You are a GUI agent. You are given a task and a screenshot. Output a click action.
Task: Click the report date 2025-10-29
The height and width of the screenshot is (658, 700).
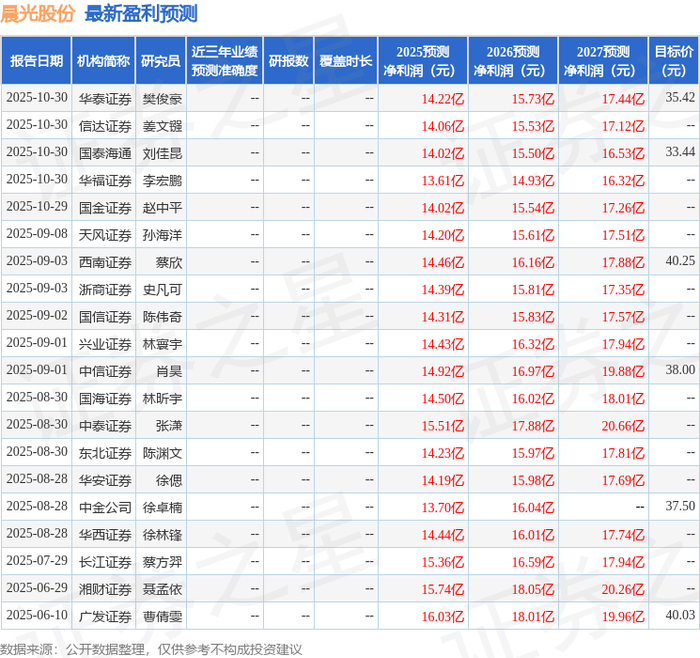click(37, 206)
